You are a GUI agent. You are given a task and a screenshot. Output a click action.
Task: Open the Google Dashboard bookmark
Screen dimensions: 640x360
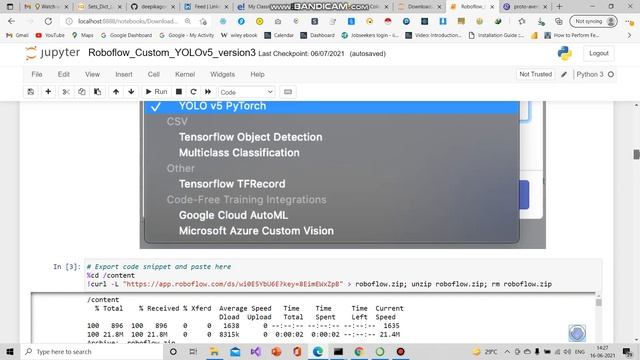[x=126, y=36]
